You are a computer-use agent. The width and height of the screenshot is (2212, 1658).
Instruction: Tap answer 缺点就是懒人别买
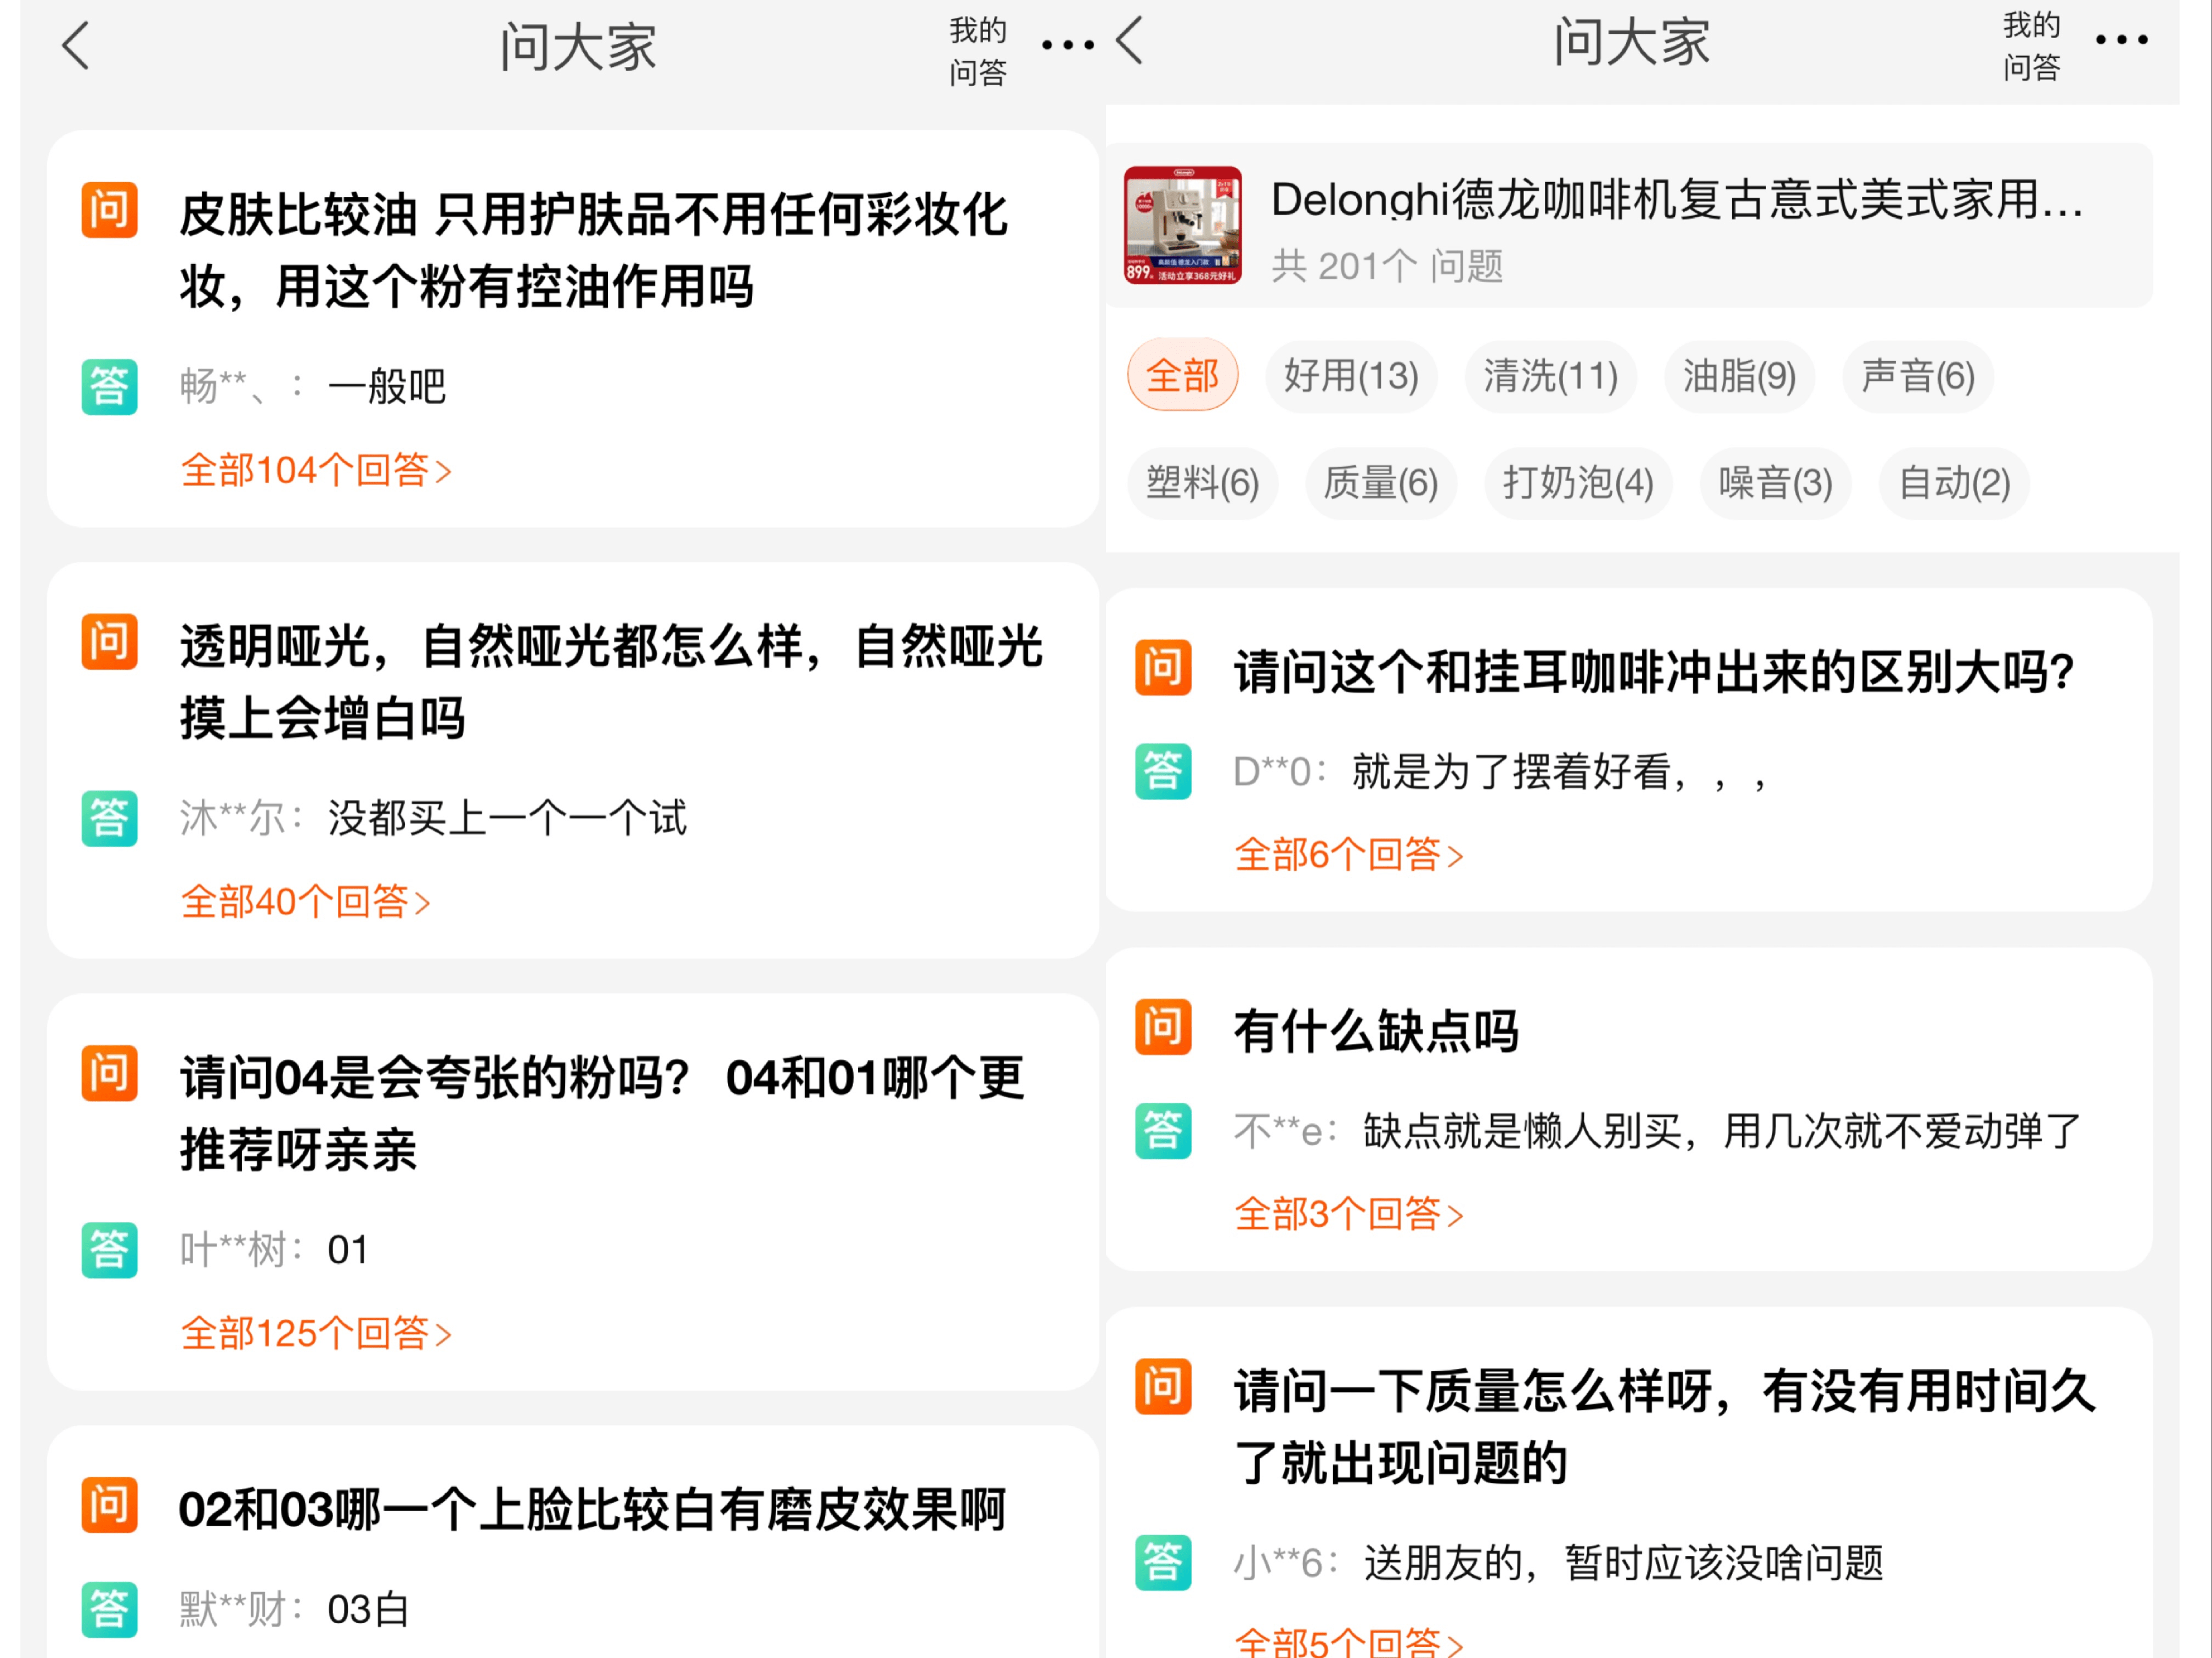(x=1722, y=1132)
